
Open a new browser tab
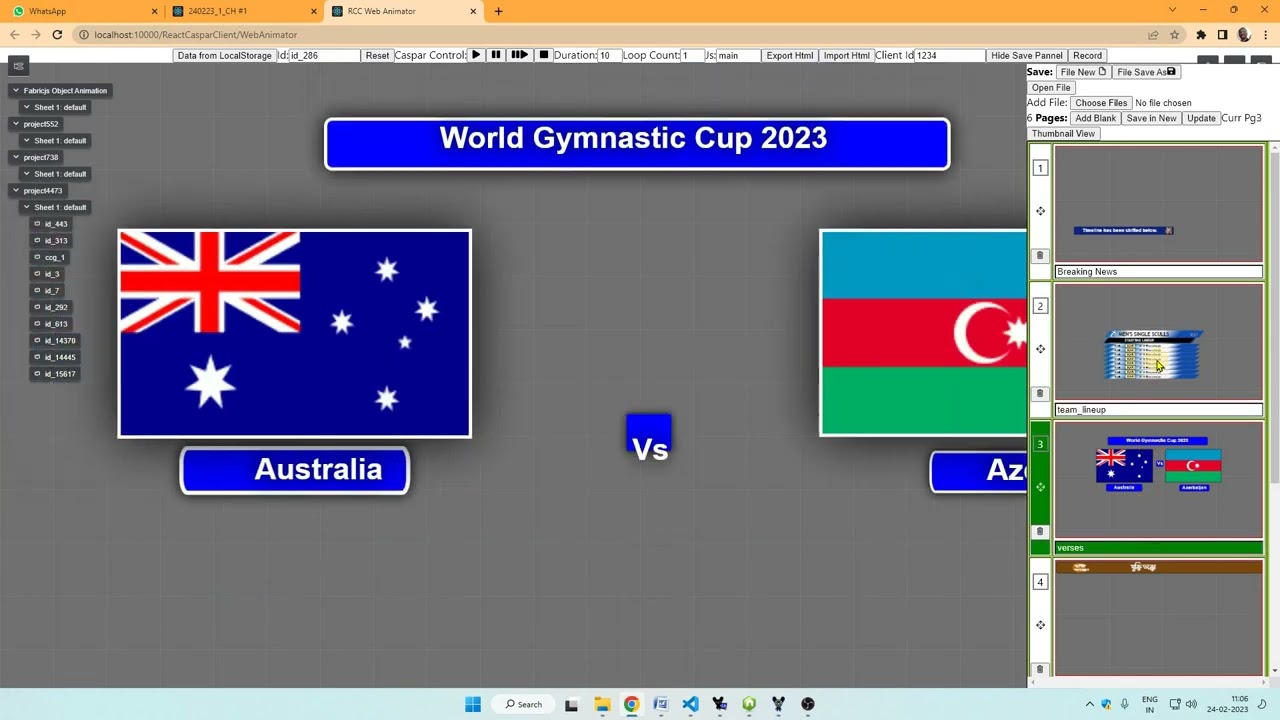coord(499,11)
